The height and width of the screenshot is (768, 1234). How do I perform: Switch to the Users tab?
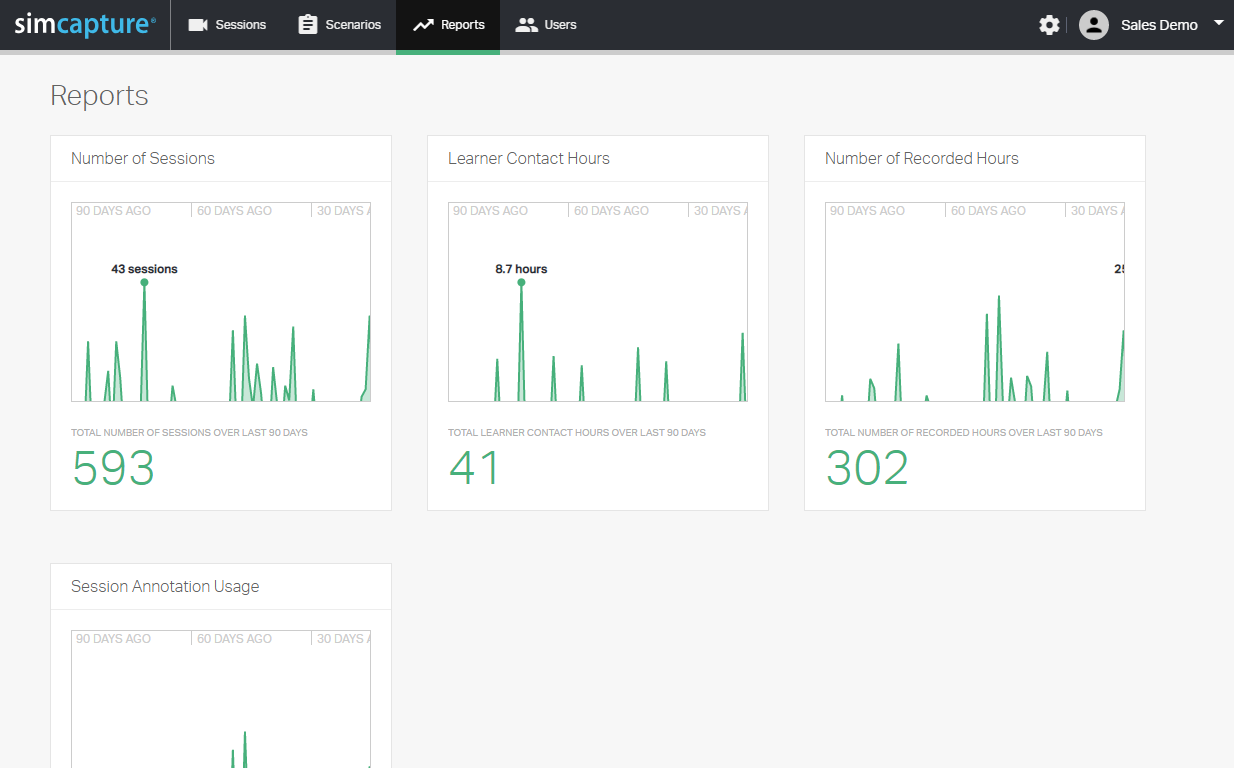pos(560,25)
